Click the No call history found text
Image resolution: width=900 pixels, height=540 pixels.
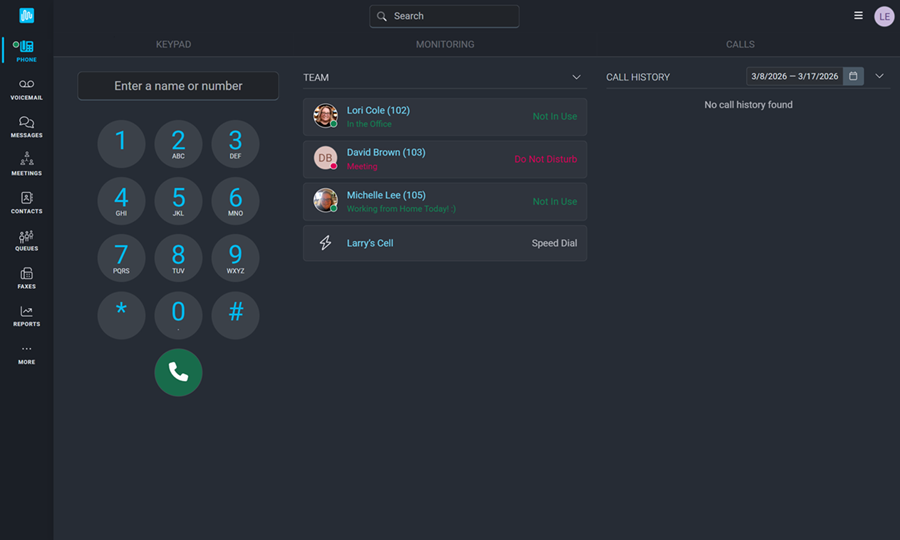pos(748,104)
